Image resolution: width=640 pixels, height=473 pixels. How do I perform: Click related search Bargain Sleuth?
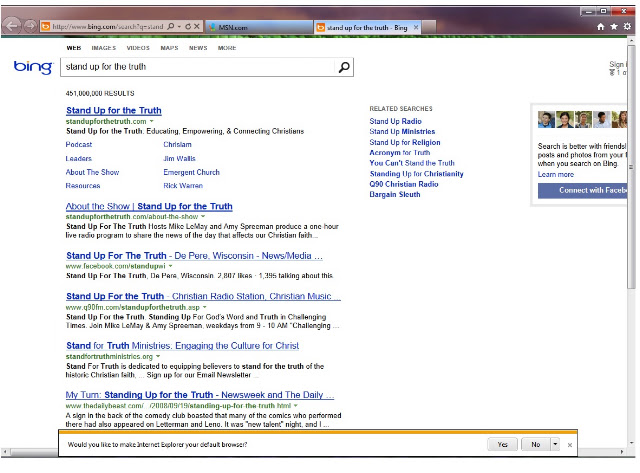pyautogui.click(x=395, y=195)
